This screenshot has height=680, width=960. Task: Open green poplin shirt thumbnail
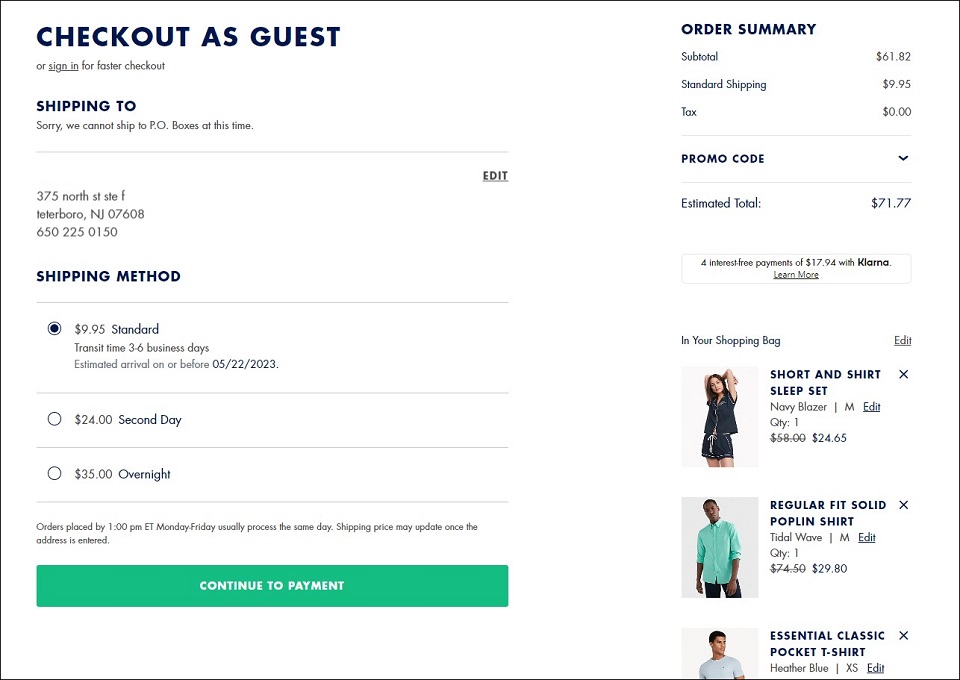[x=719, y=547]
